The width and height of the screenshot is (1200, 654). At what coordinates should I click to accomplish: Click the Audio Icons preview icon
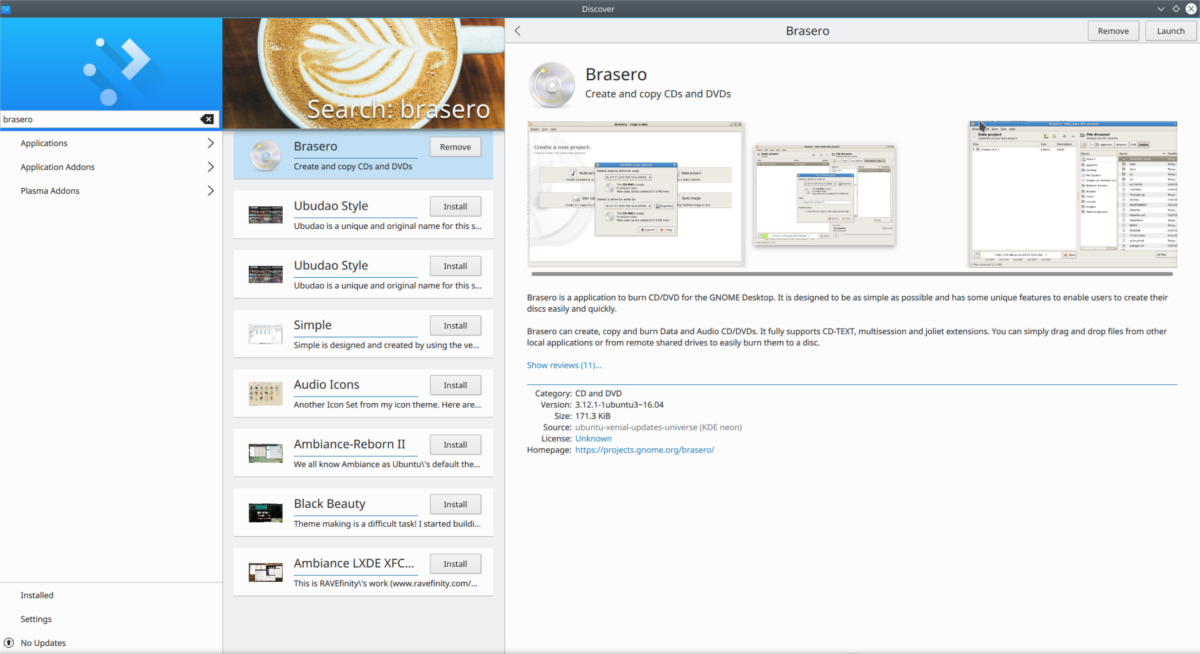pos(265,394)
